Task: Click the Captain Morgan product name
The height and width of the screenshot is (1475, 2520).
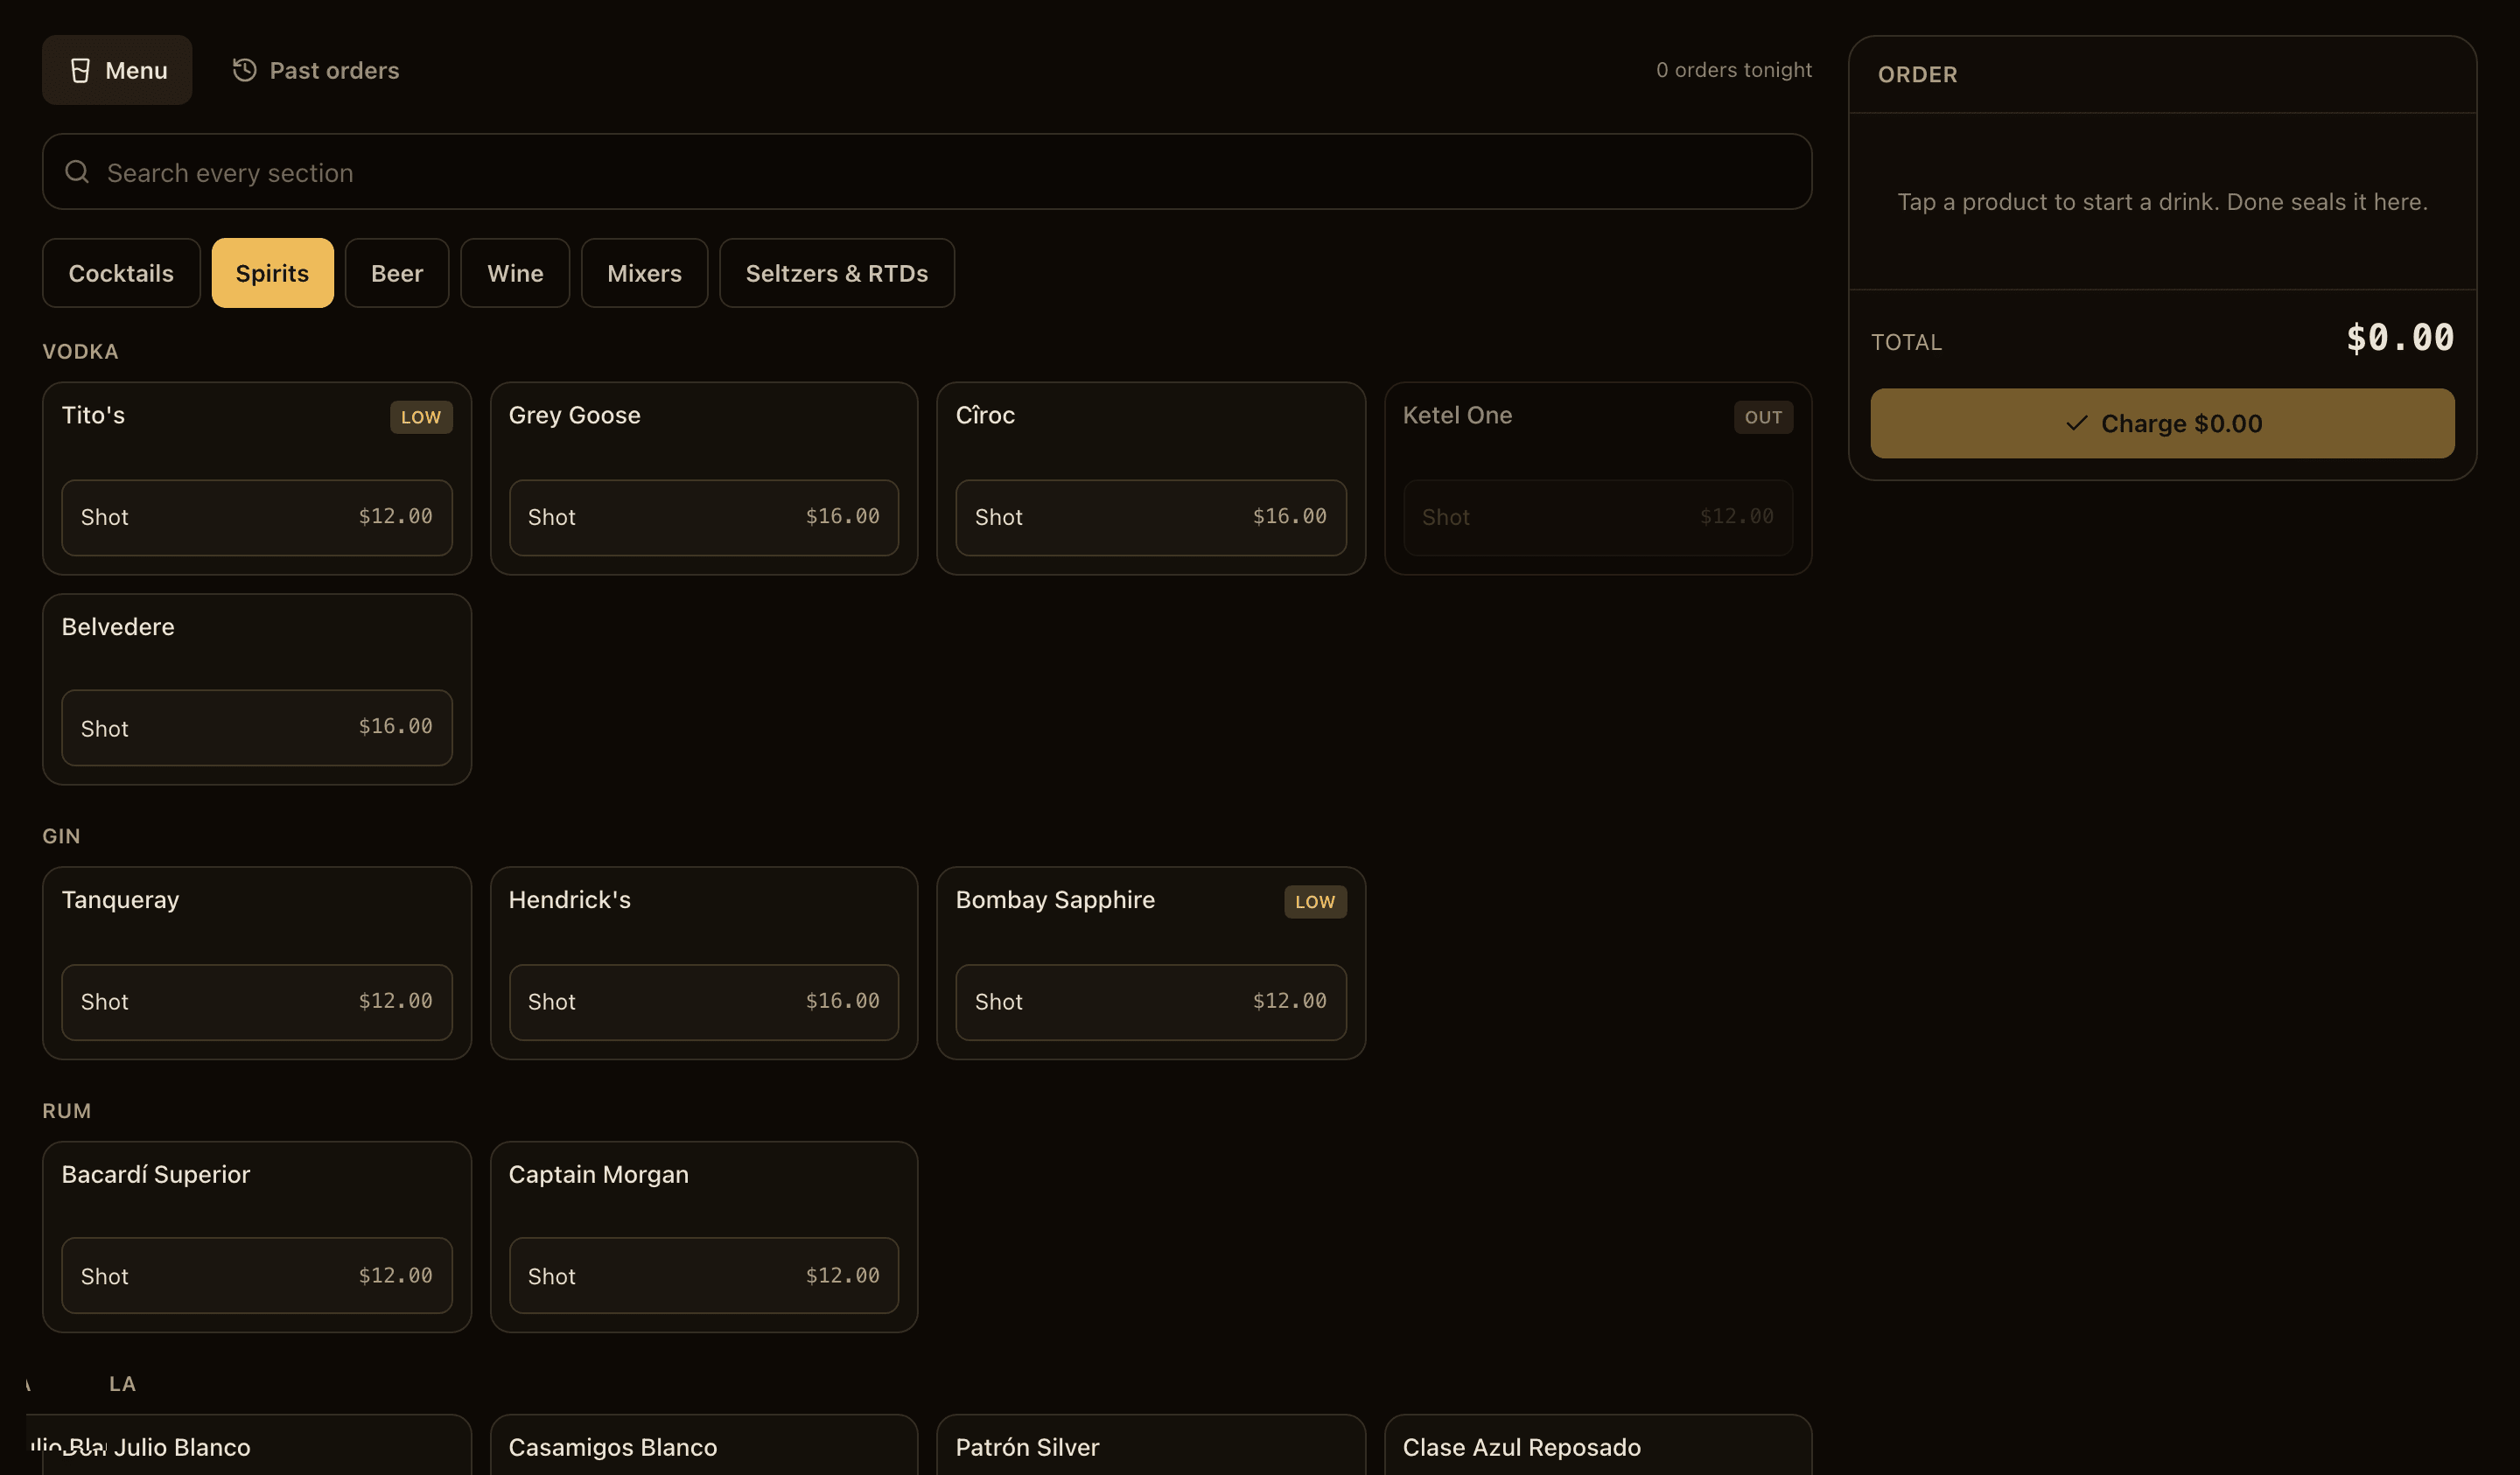Action: coord(598,1174)
